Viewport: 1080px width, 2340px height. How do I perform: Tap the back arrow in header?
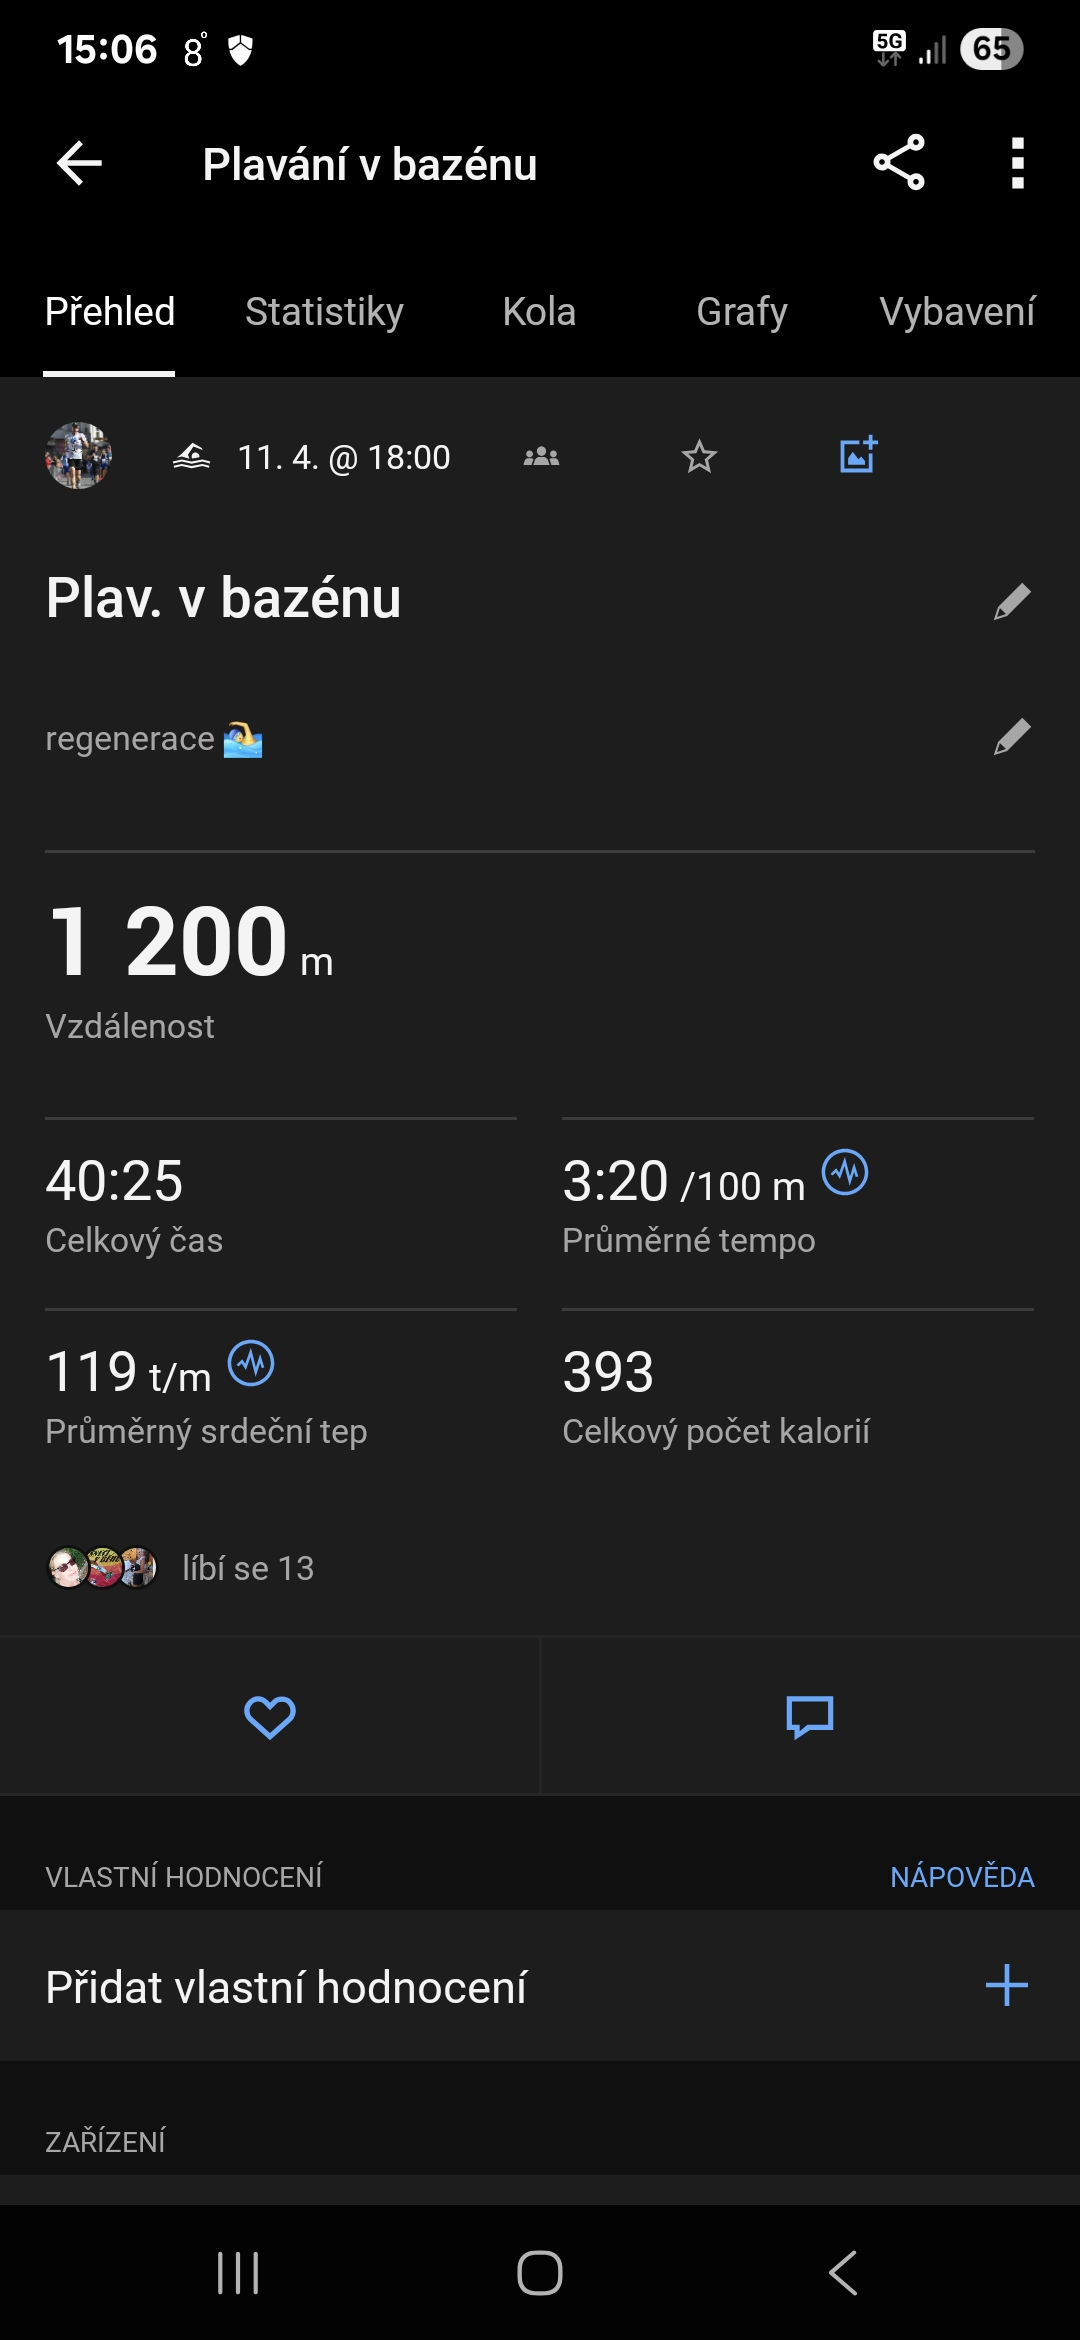point(80,164)
